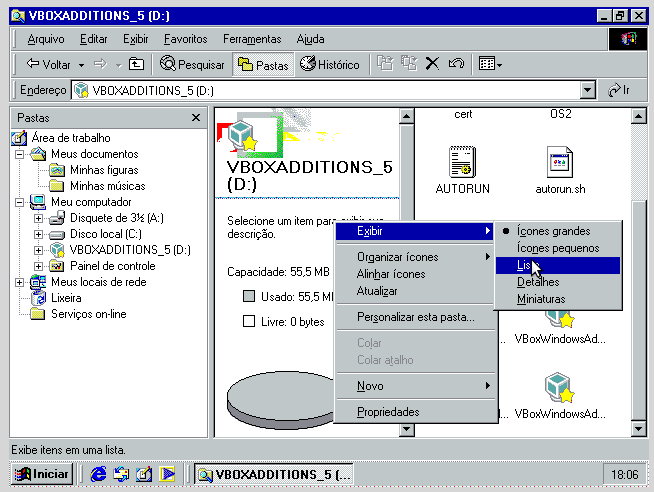
Task: Open the Favoritos menu
Action: pyautogui.click(x=186, y=39)
